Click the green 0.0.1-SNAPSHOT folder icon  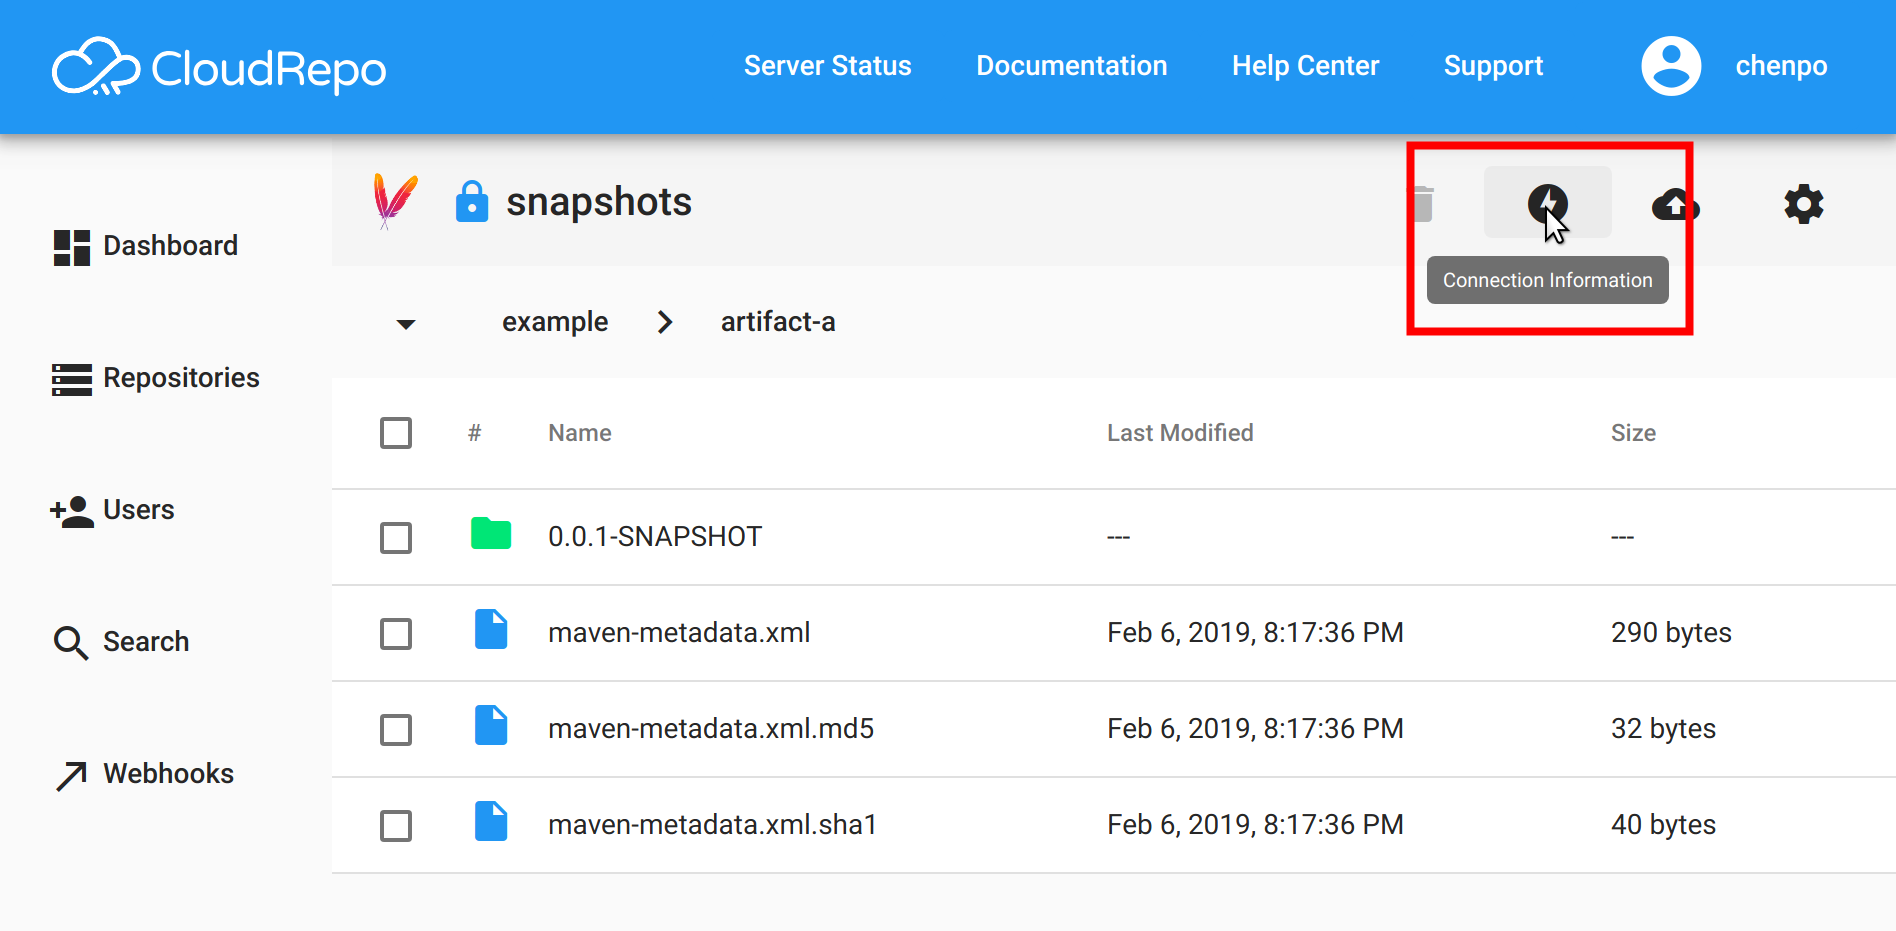pos(491,534)
